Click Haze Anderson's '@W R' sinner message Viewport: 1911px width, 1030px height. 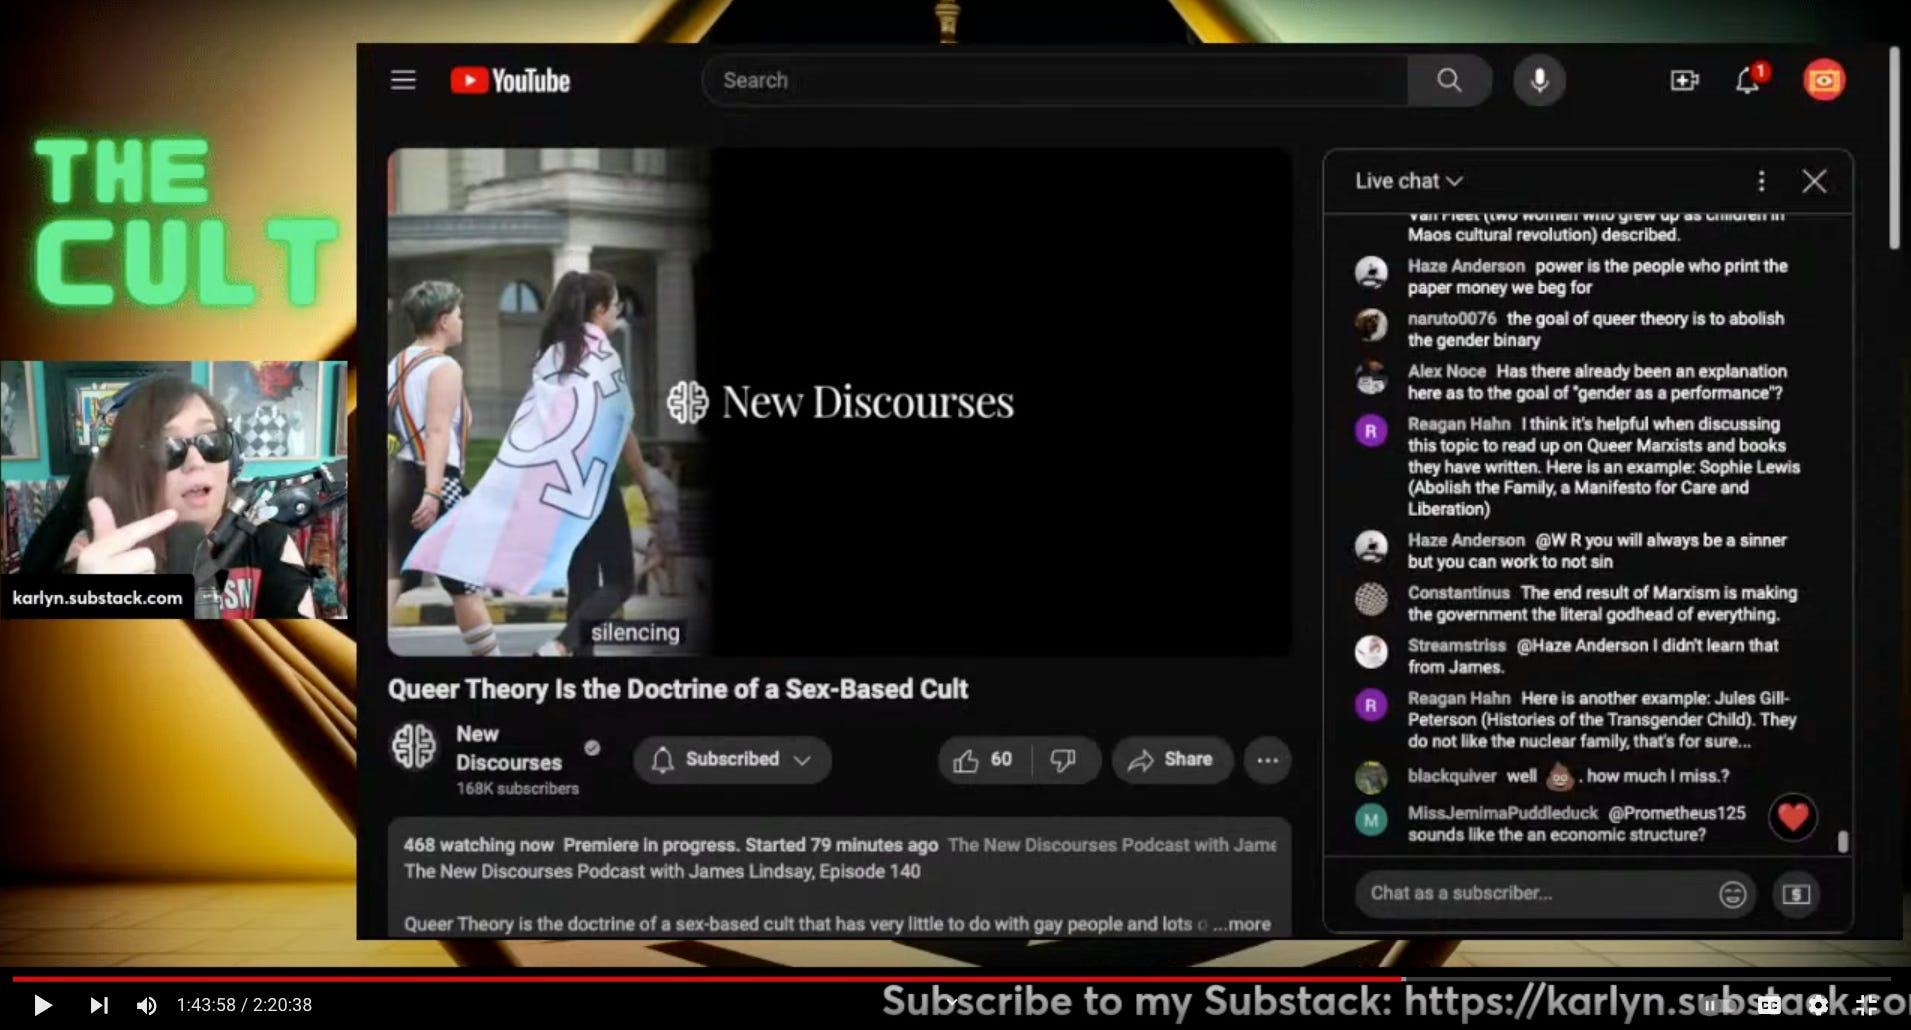(x=1596, y=551)
